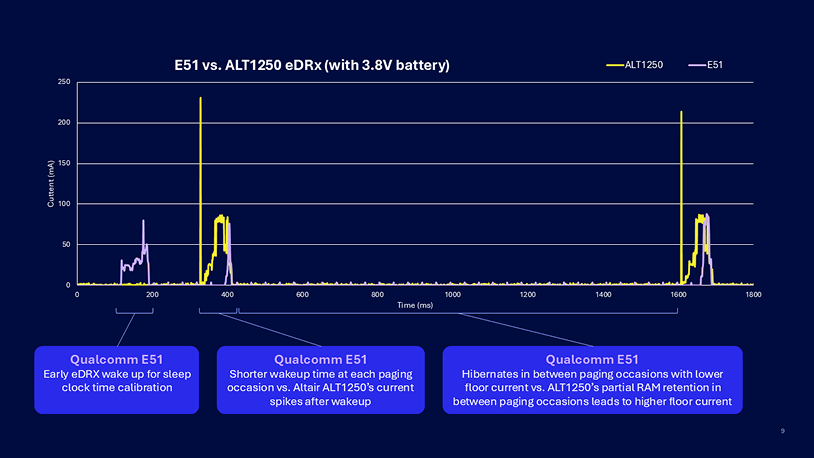Click the 1800 tick label on the time axis
This screenshot has height=458, width=814.
[753, 294]
